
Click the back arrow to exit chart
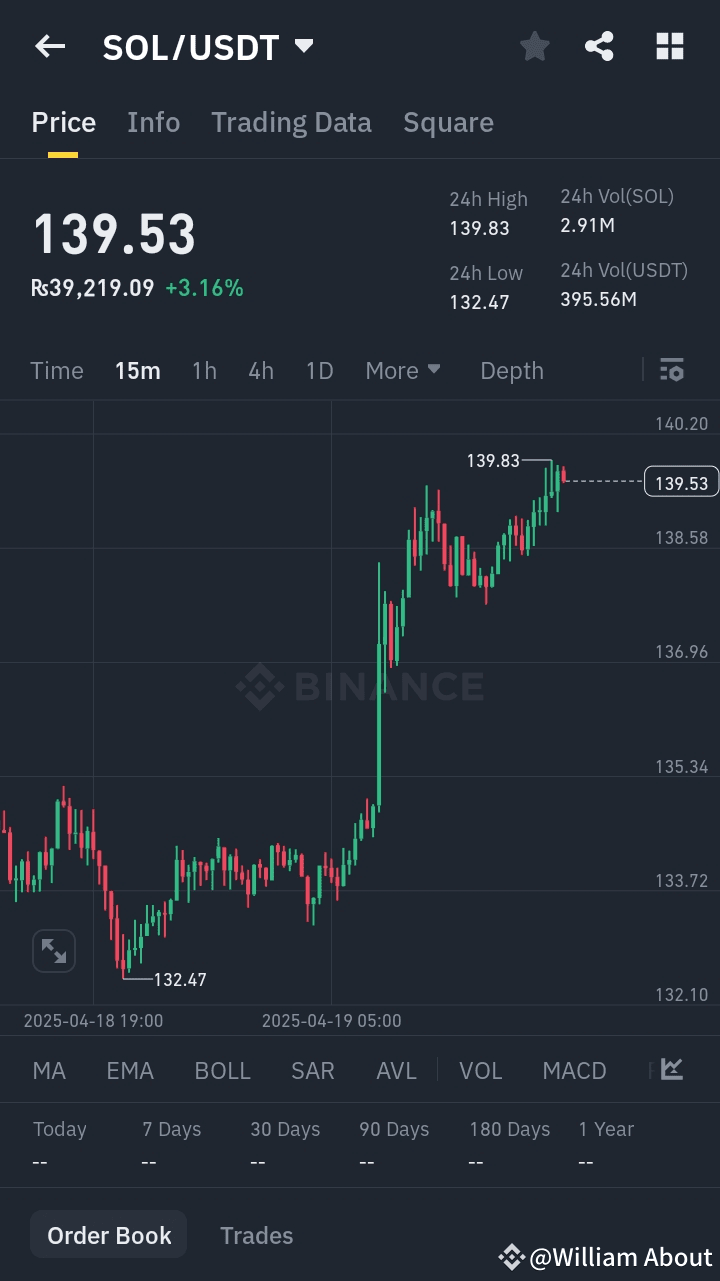50,46
